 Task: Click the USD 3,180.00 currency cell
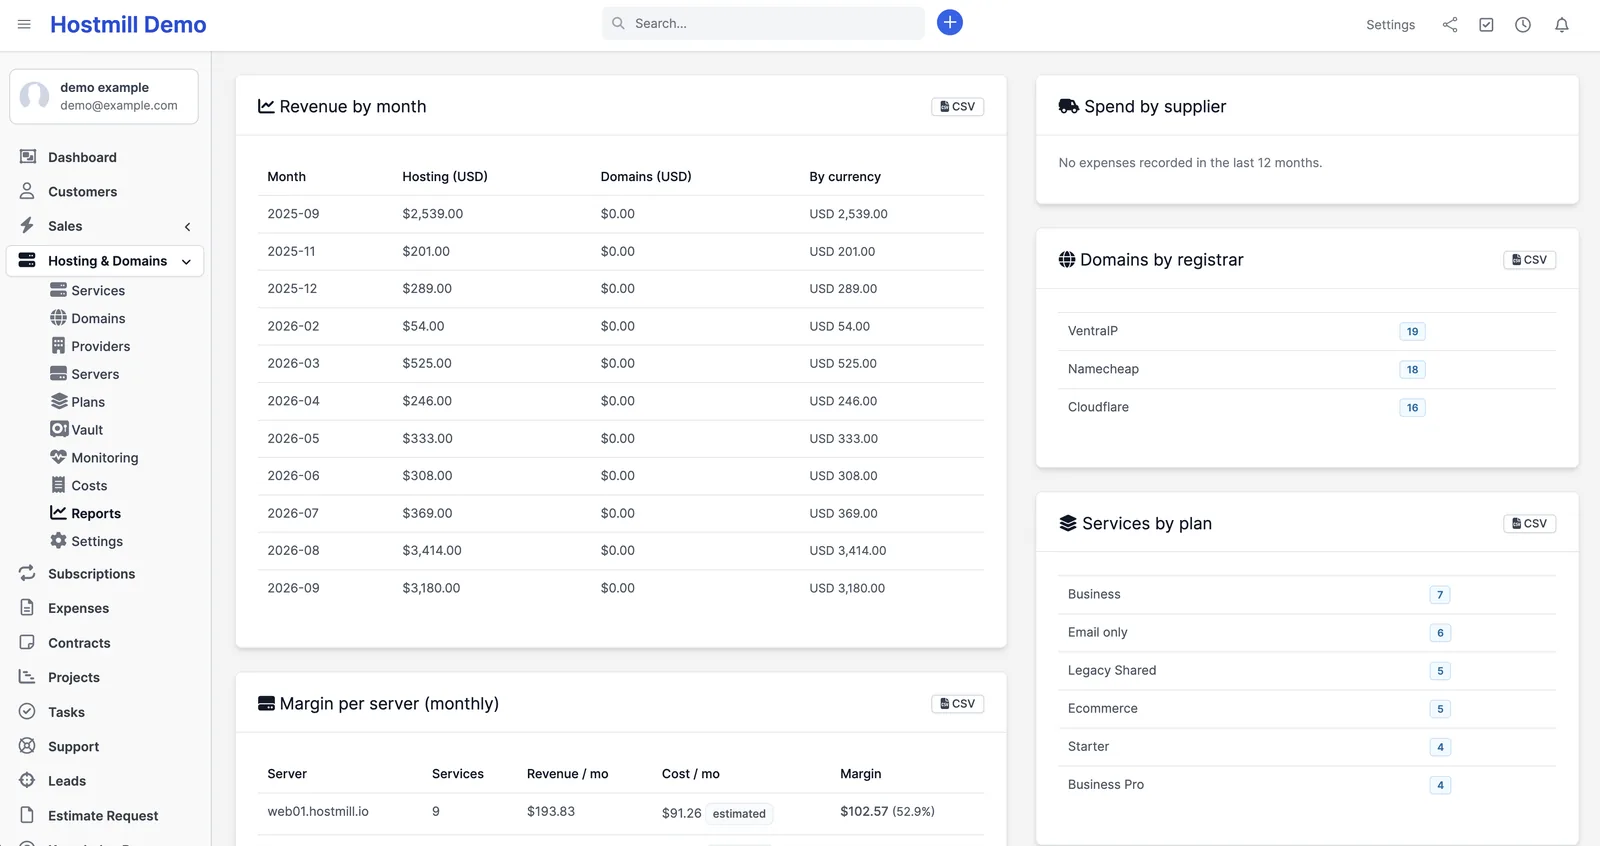pyautogui.click(x=847, y=588)
